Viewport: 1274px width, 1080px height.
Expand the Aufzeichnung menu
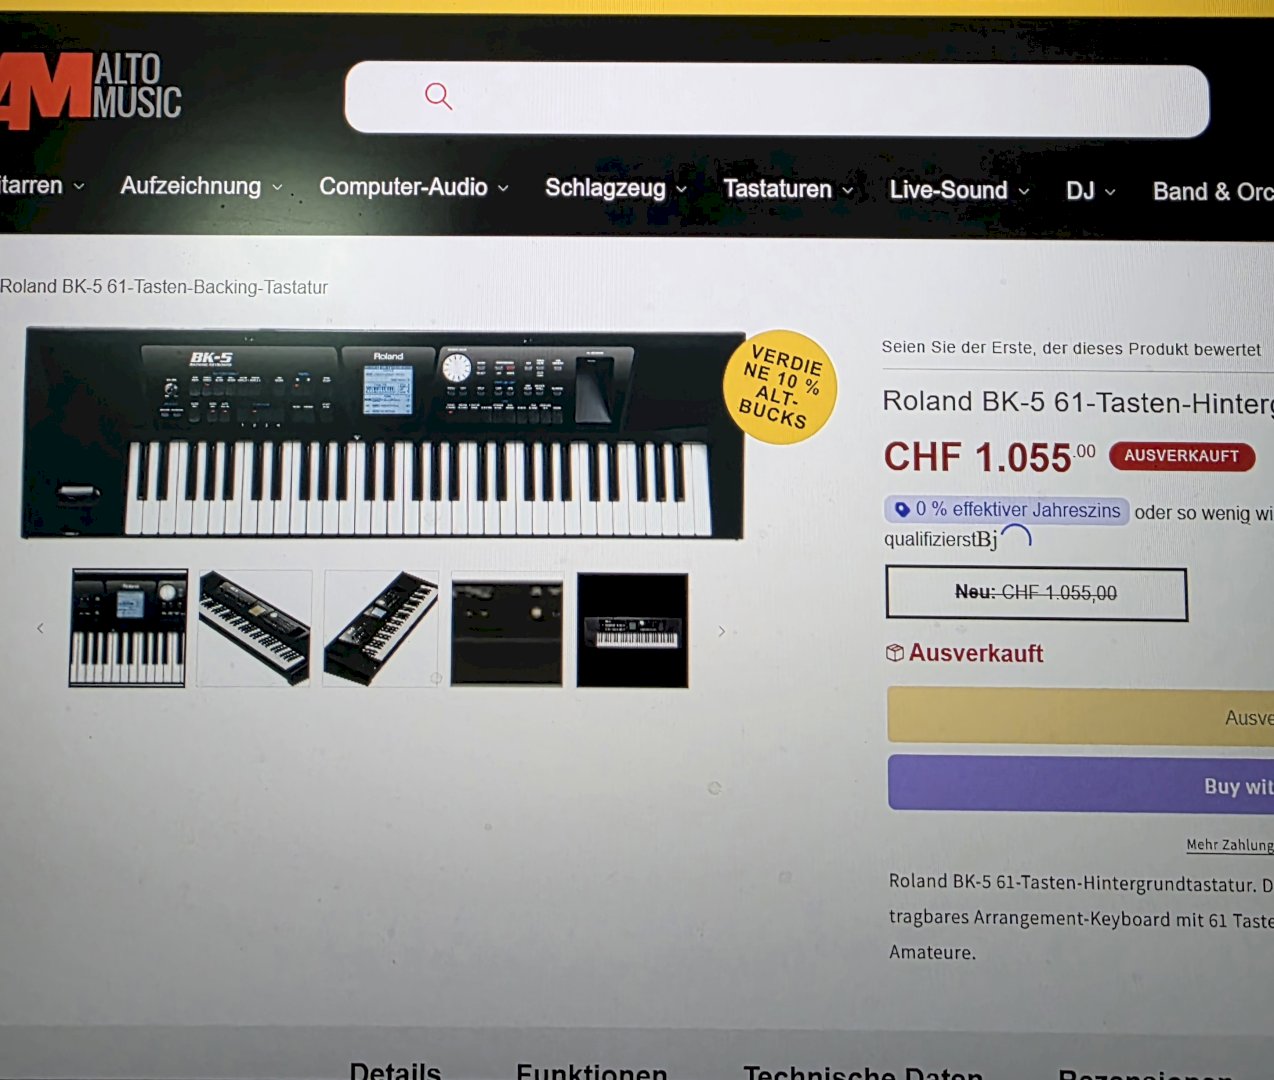coord(201,186)
